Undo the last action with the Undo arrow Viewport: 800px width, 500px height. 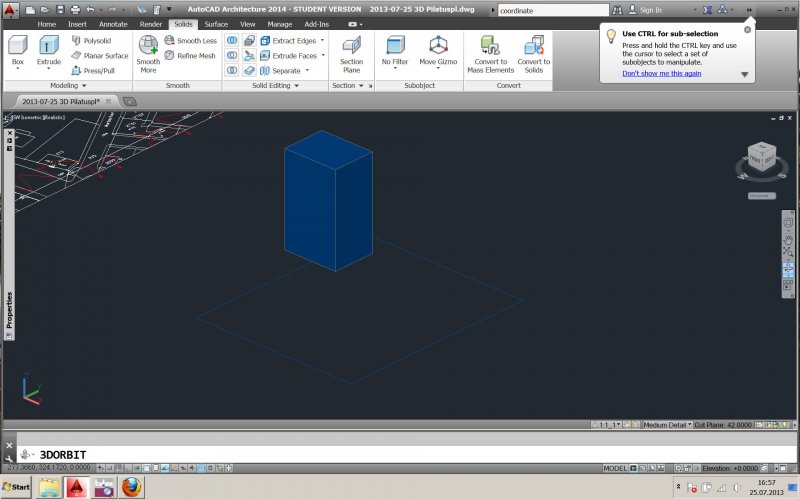point(90,10)
